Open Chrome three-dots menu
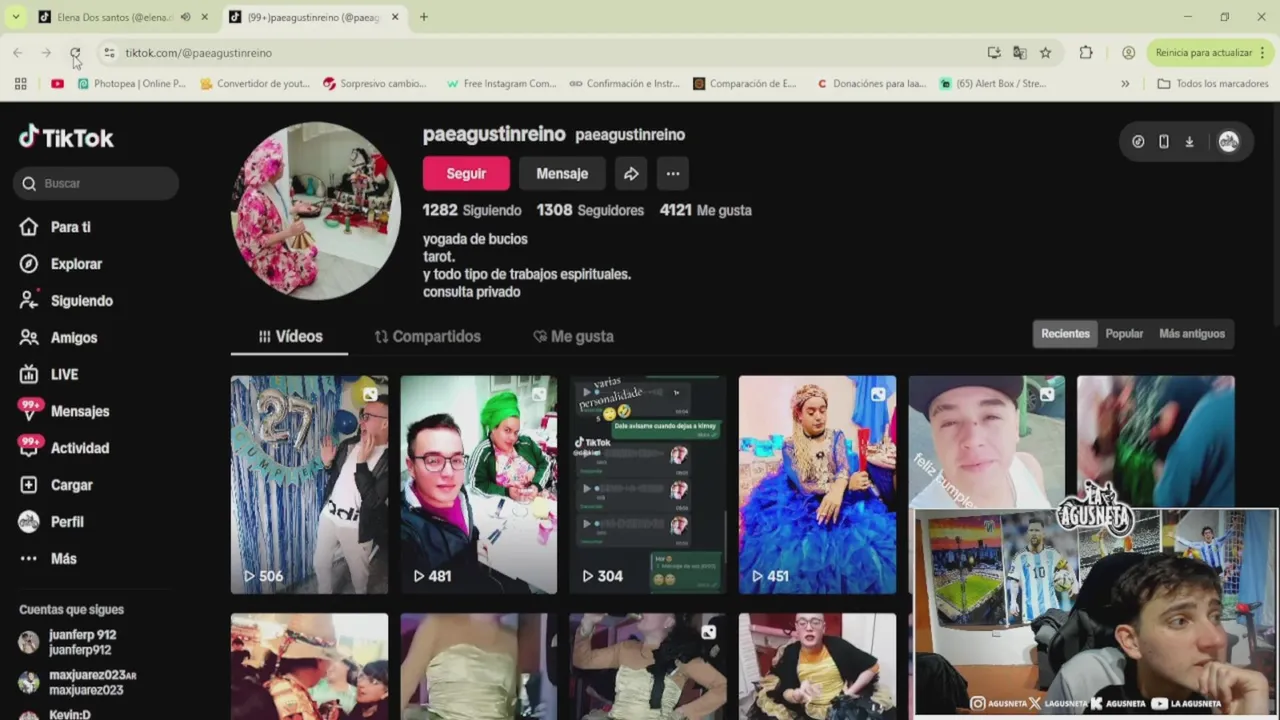Viewport: 1280px width, 720px height. tap(1262, 53)
